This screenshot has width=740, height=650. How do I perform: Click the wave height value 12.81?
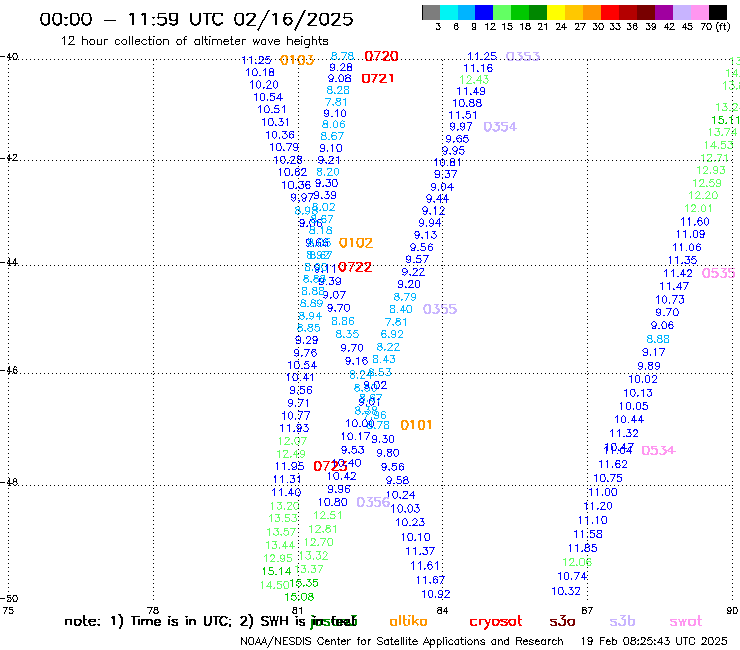[x=323, y=529]
